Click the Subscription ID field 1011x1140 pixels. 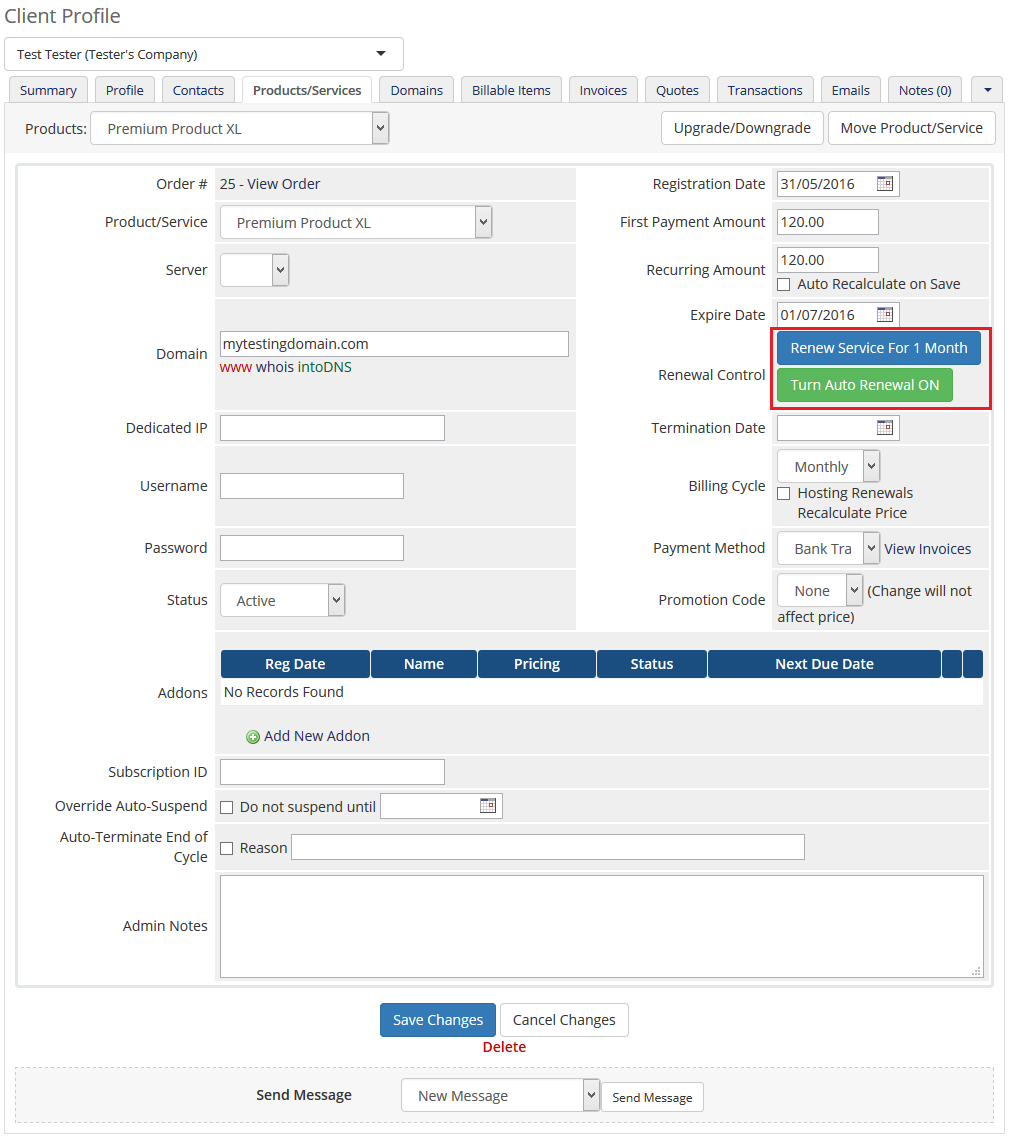(x=332, y=771)
